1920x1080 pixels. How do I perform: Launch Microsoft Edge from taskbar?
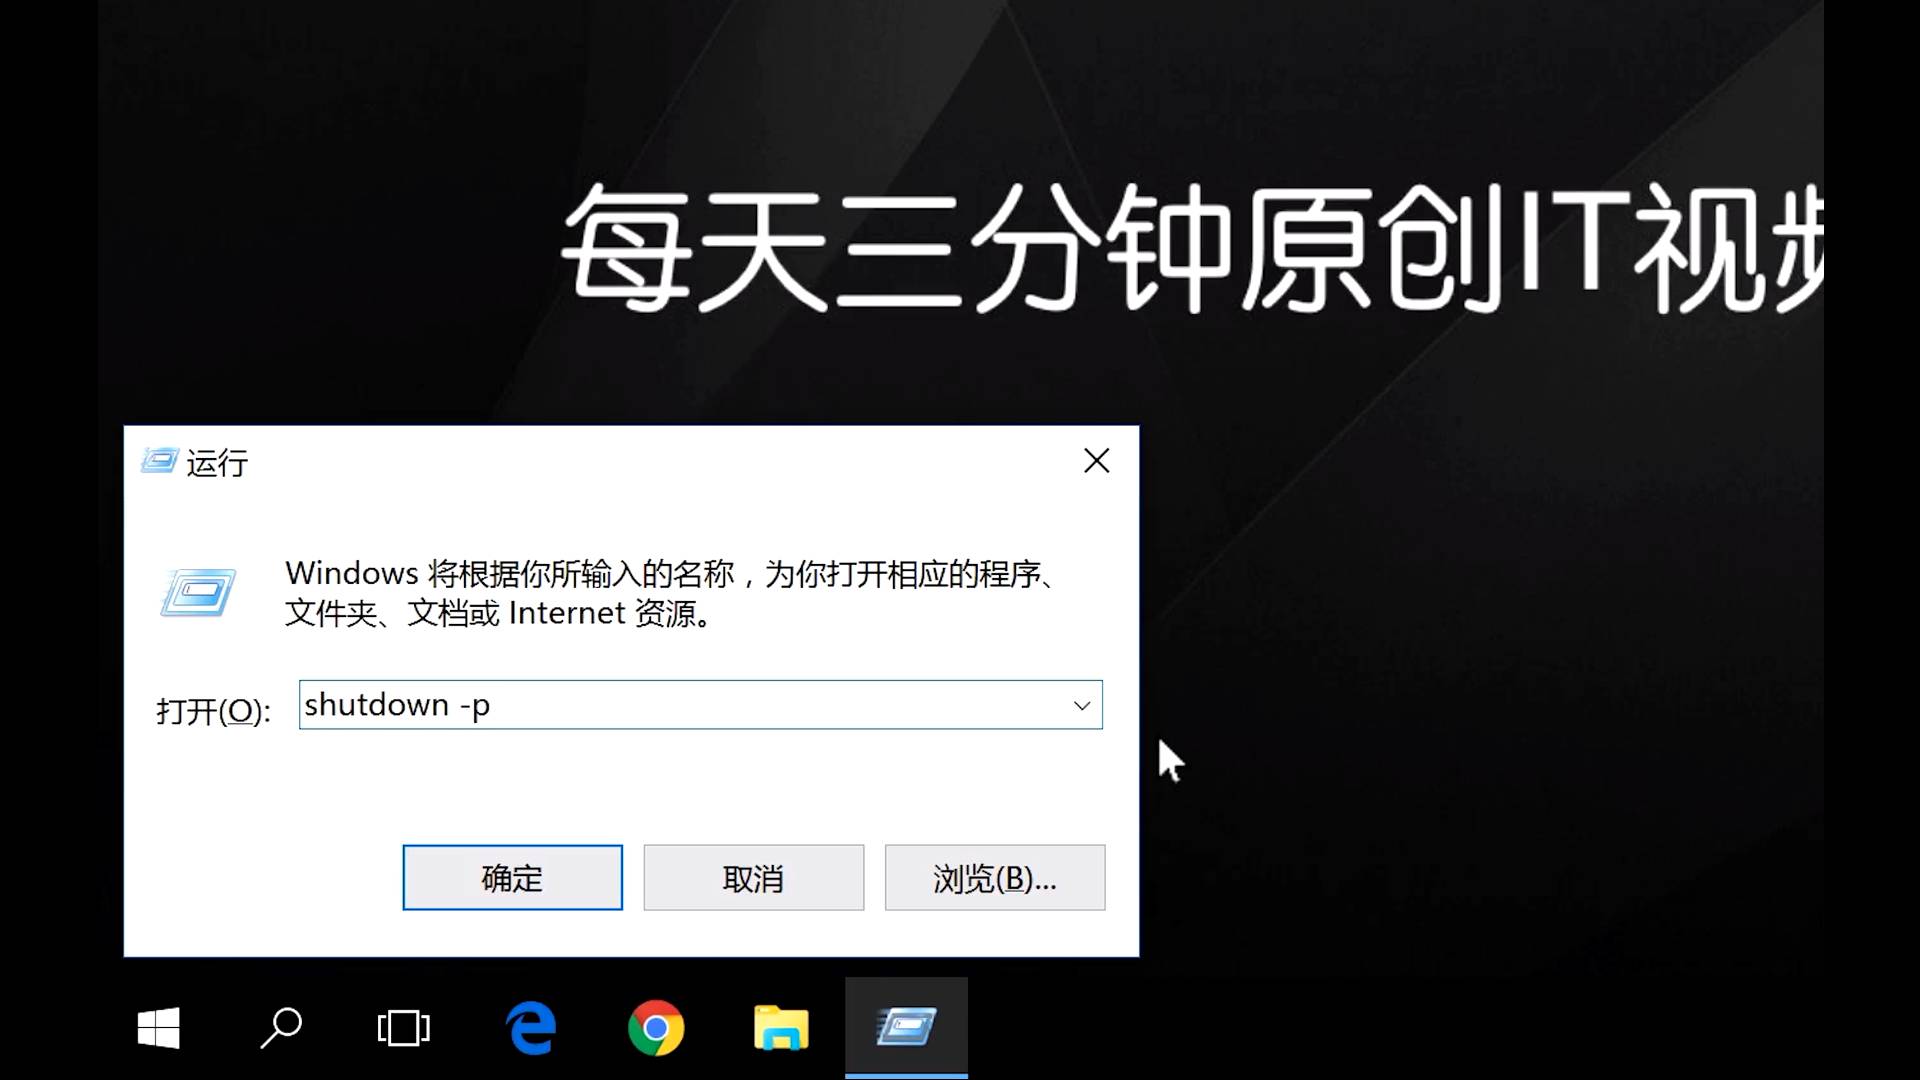coord(531,1028)
